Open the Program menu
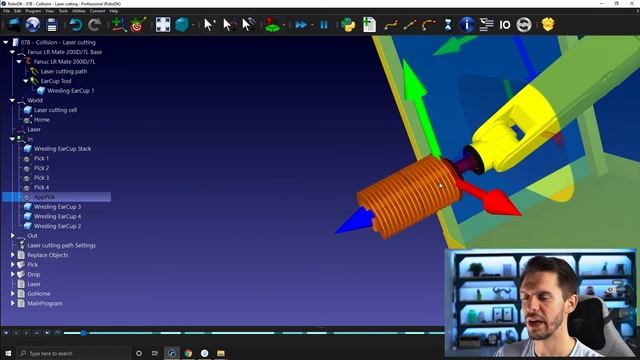Image resolution: width=640 pixels, height=360 pixels. (x=33, y=11)
